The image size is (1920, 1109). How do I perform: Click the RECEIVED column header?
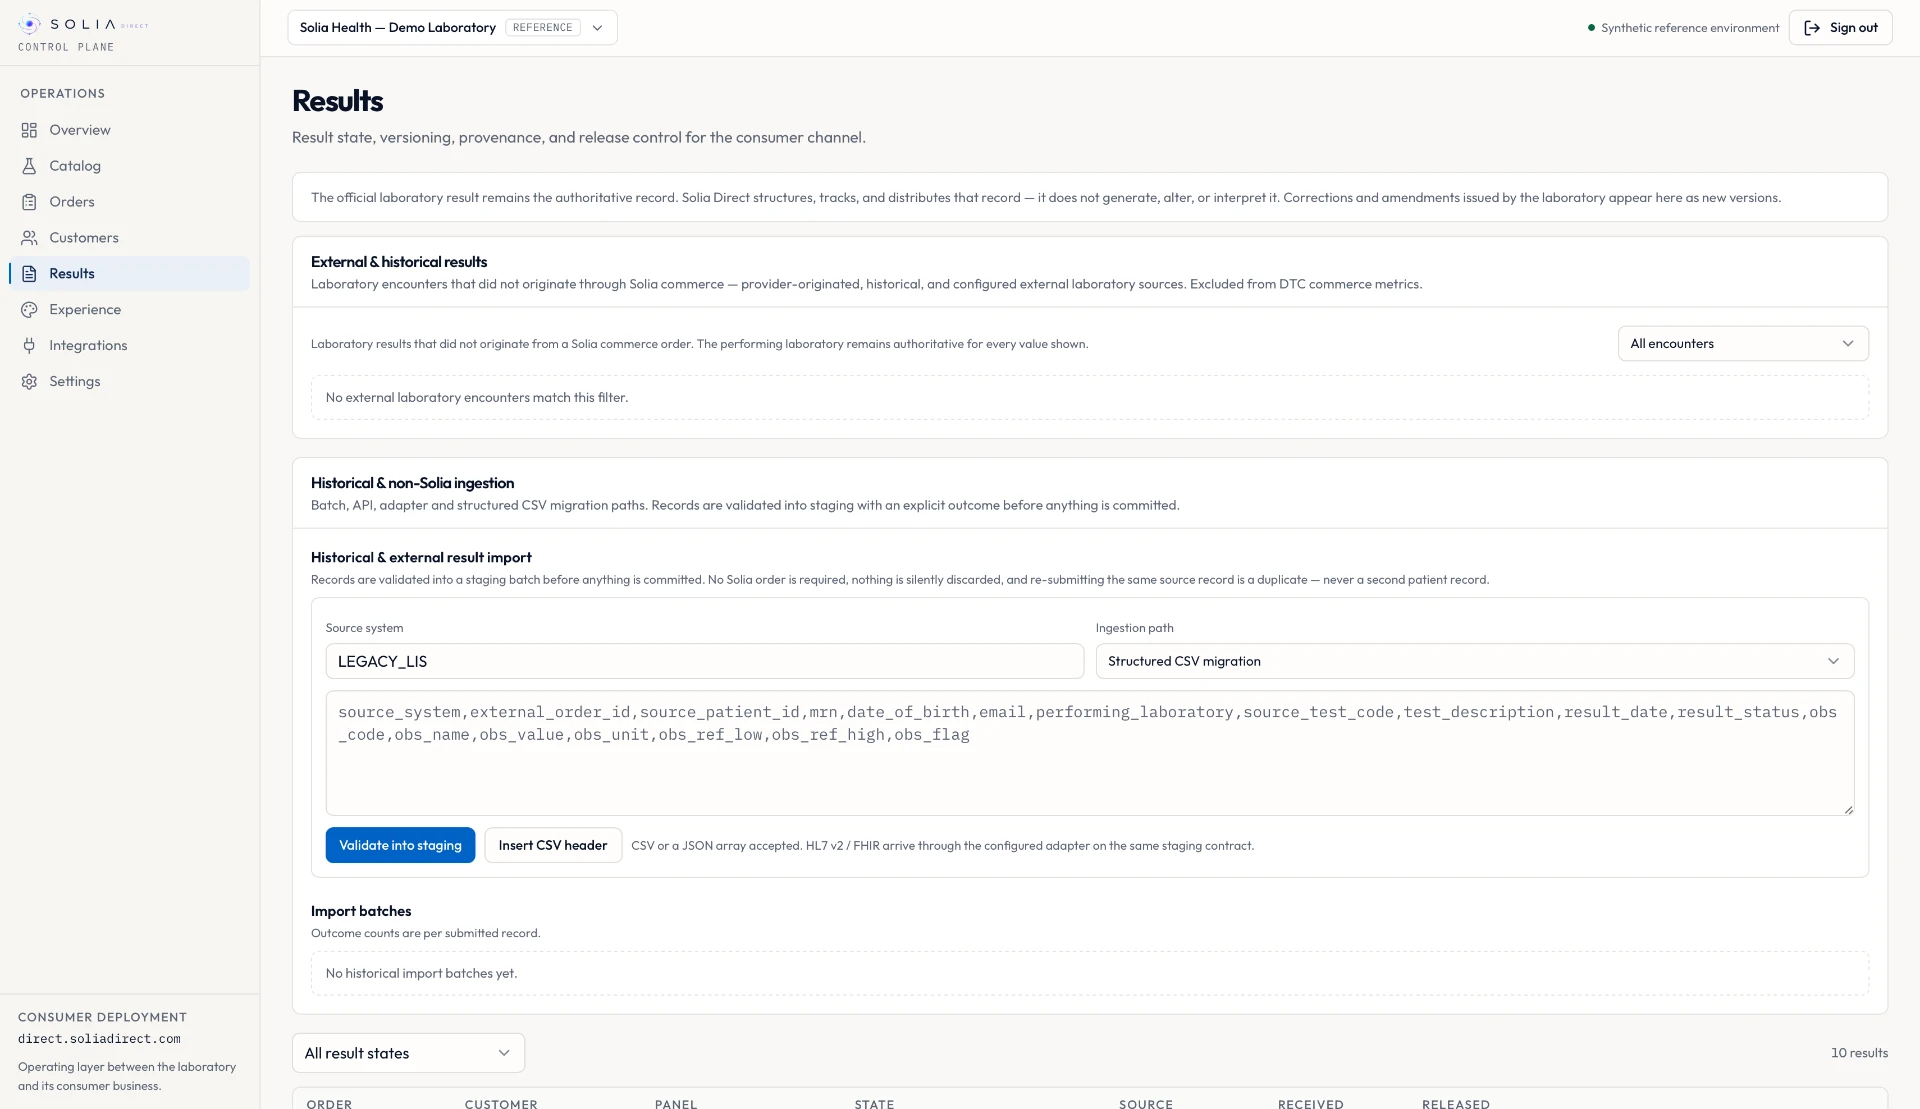click(x=1310, y=1103)
